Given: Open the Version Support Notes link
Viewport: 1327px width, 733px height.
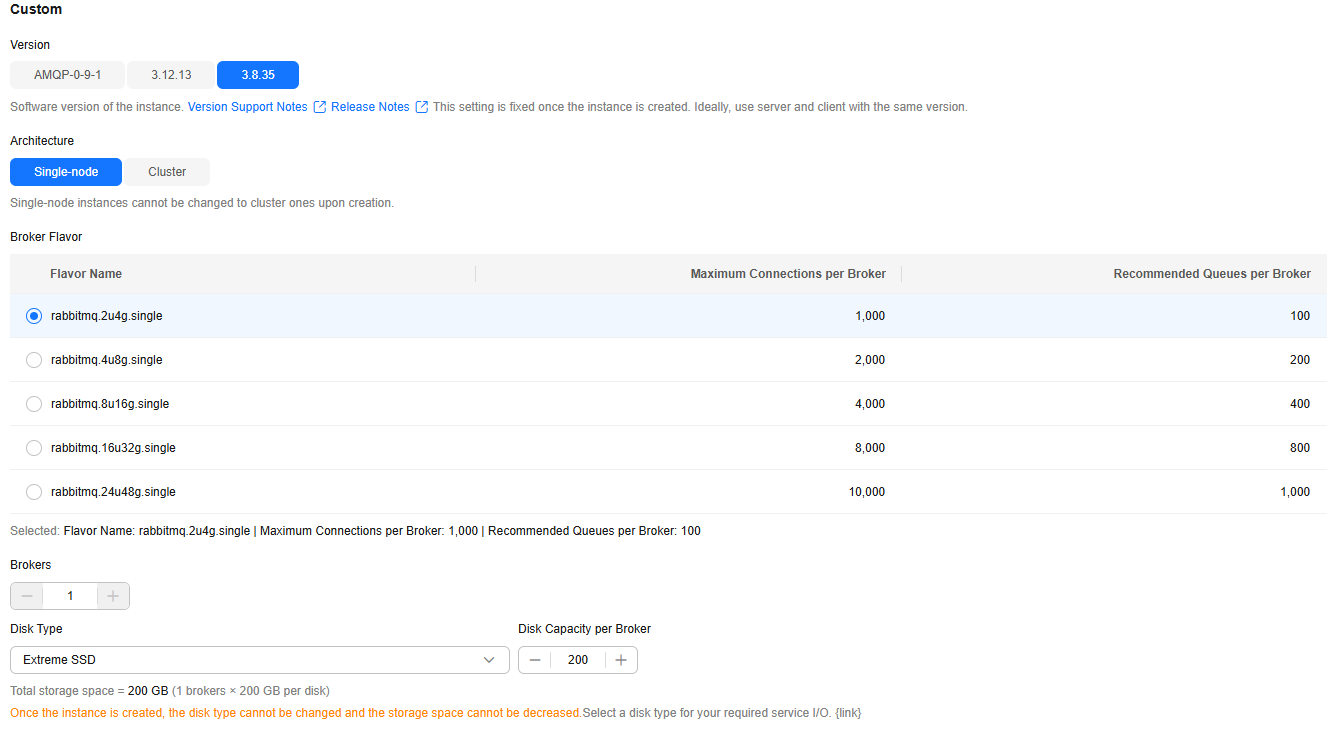Looking at the screenshot, I should [x=247, y=107].
